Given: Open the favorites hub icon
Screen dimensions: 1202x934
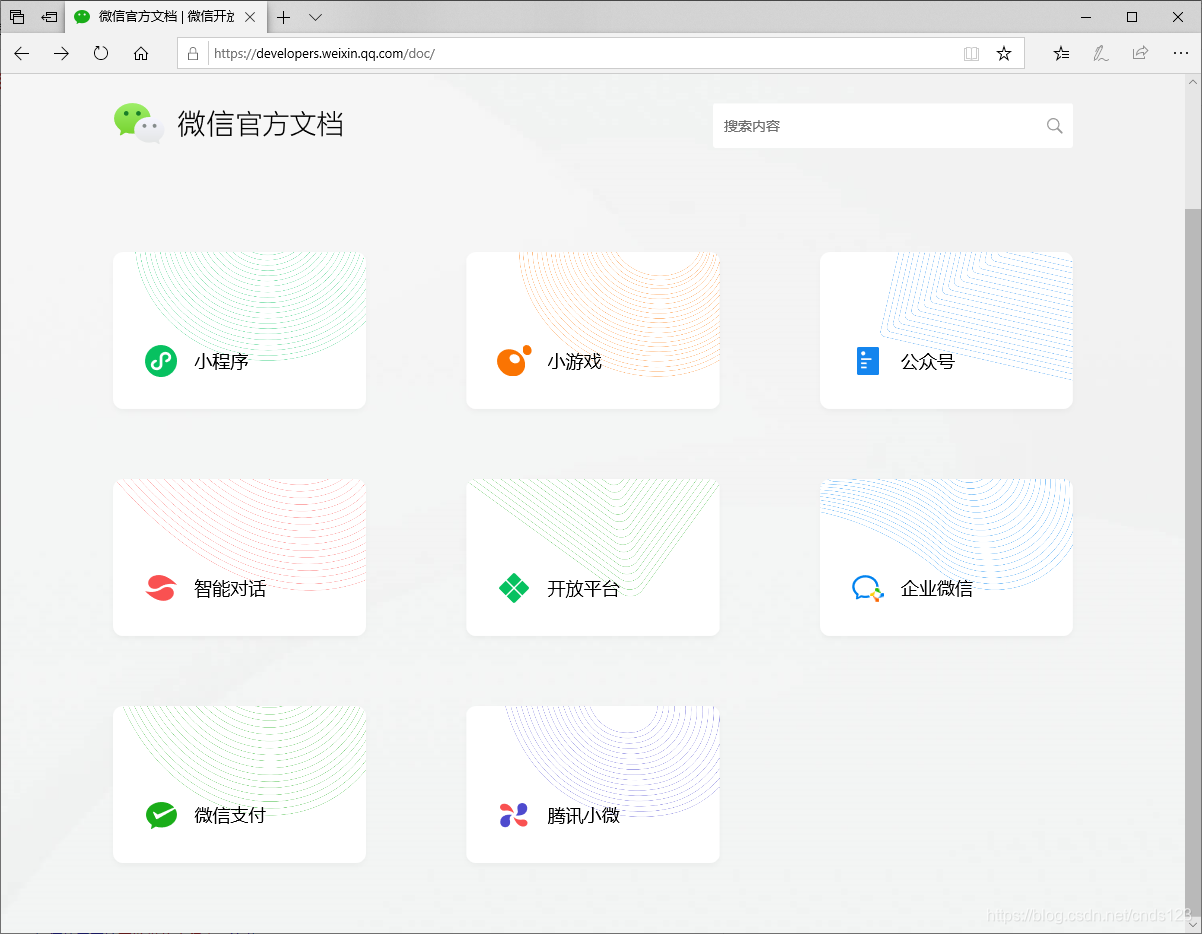Looking at the screenshot, I should (1061, 54).
